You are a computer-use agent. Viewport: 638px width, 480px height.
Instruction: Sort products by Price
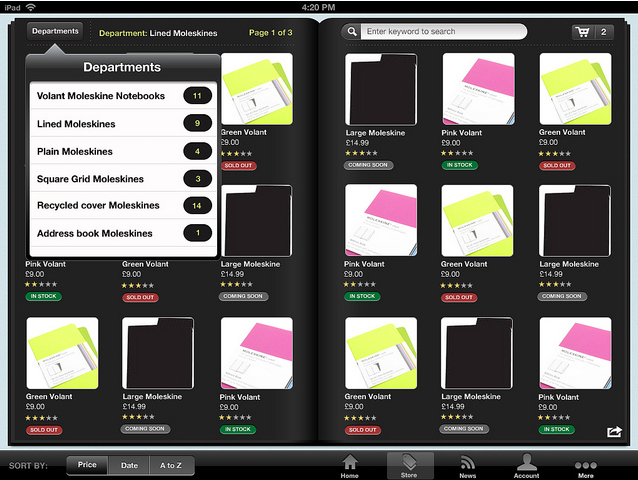87,465
